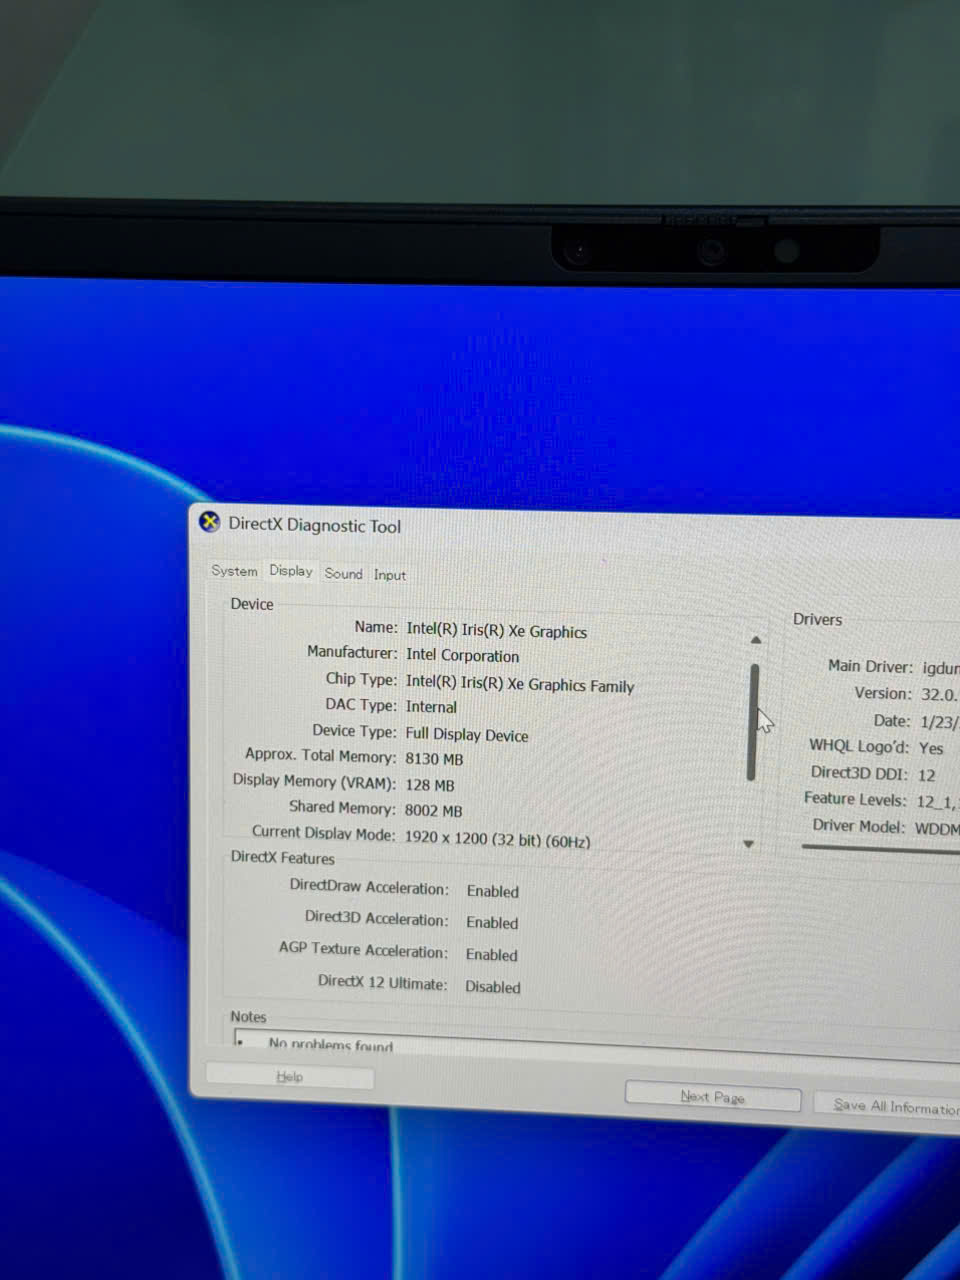The height and width of the screenshot is (1280, 960).
Task: Click the "DirectX Features" group heading
Action: click(283, 858)
